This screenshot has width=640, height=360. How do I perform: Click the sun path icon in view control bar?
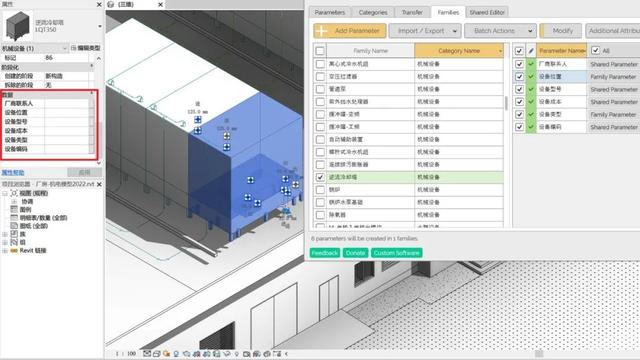(x=166, y=354)
